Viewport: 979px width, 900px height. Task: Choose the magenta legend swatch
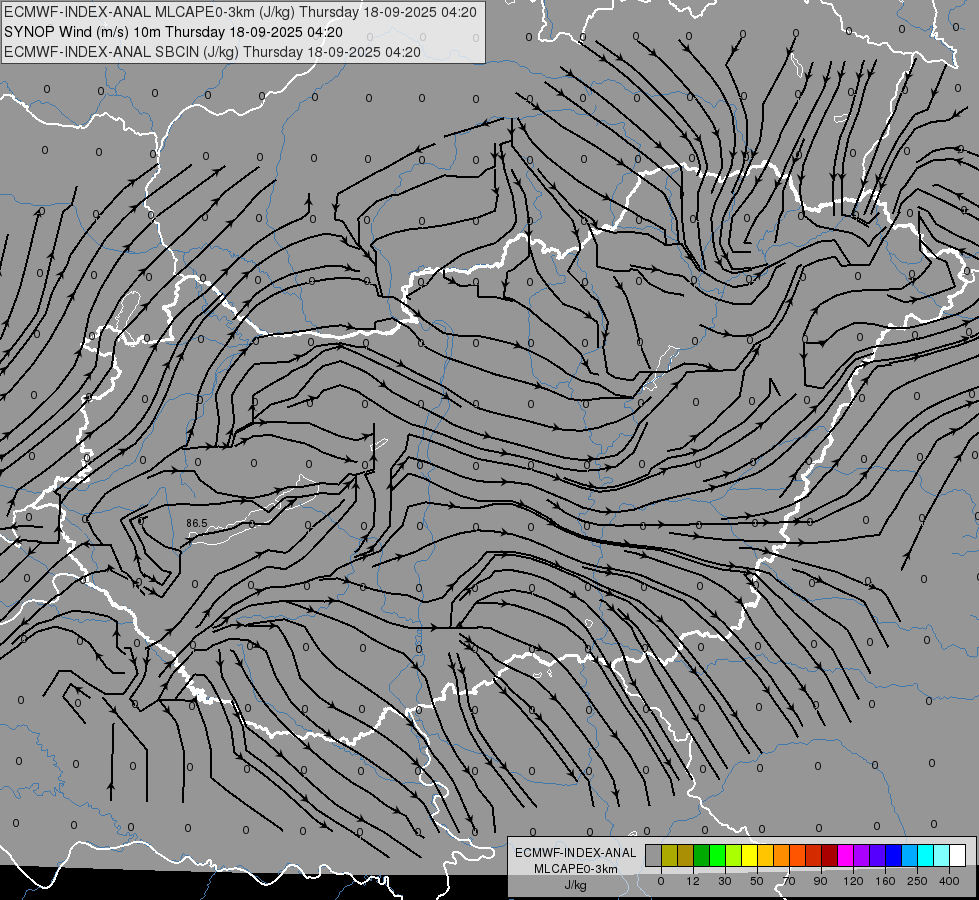point(845,855)
